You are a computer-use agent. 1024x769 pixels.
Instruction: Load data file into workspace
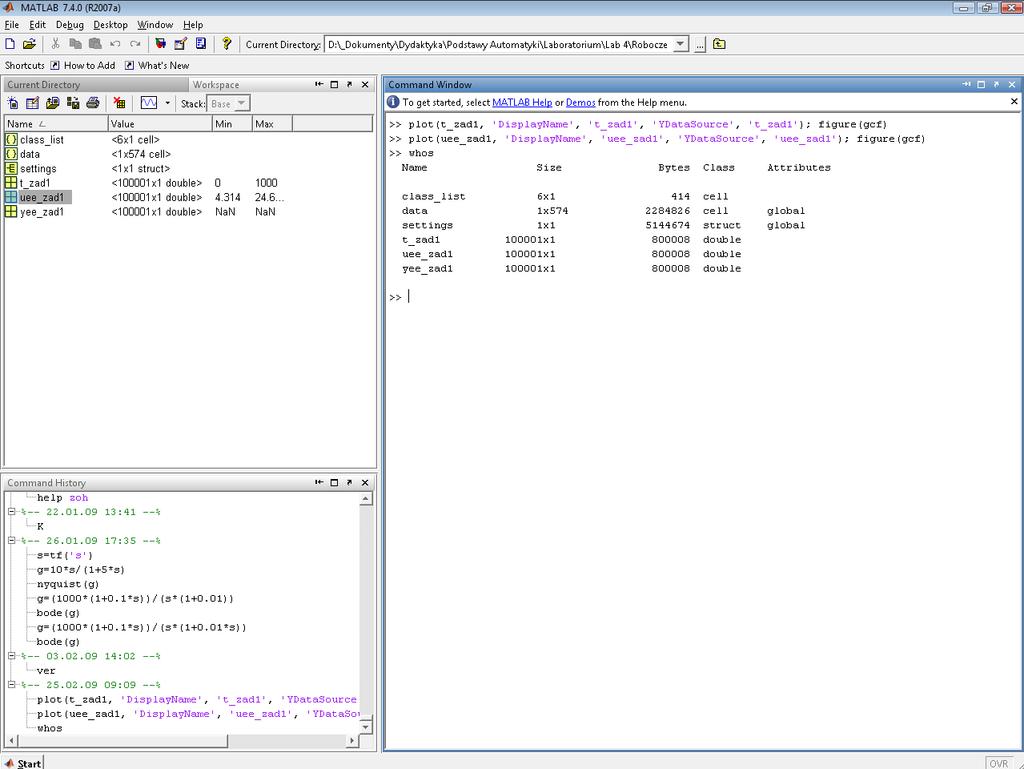click(x=53, y=103)
